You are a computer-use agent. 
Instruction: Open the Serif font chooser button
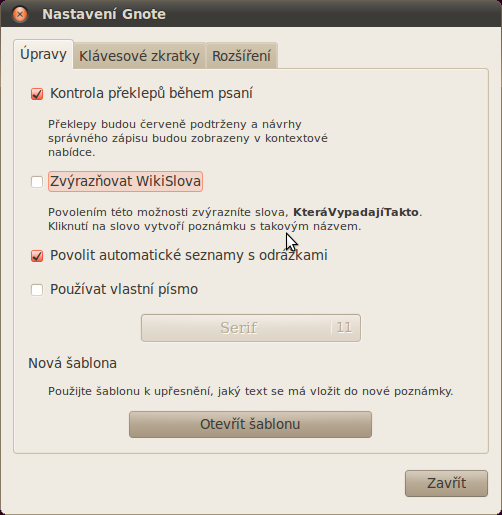click(x=251, y=328)
